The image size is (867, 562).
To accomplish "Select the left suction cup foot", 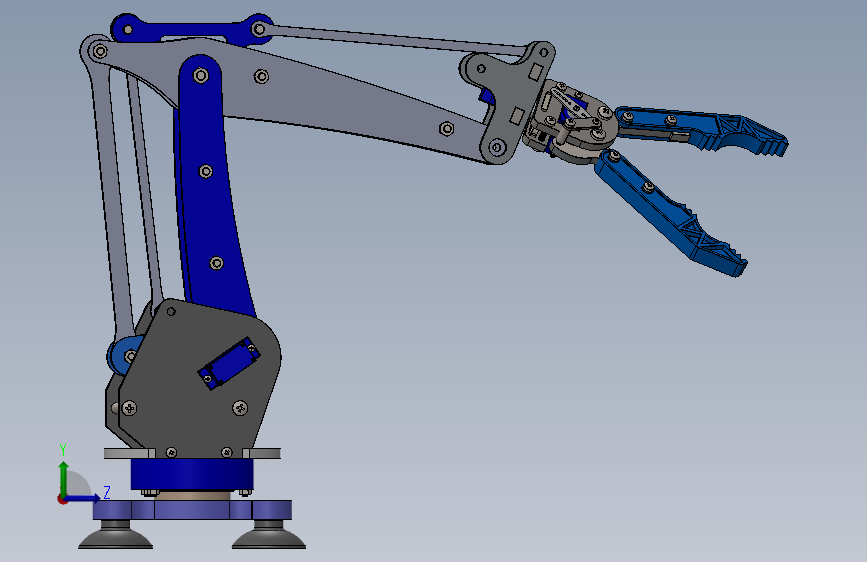I will [x=115, y=535].
